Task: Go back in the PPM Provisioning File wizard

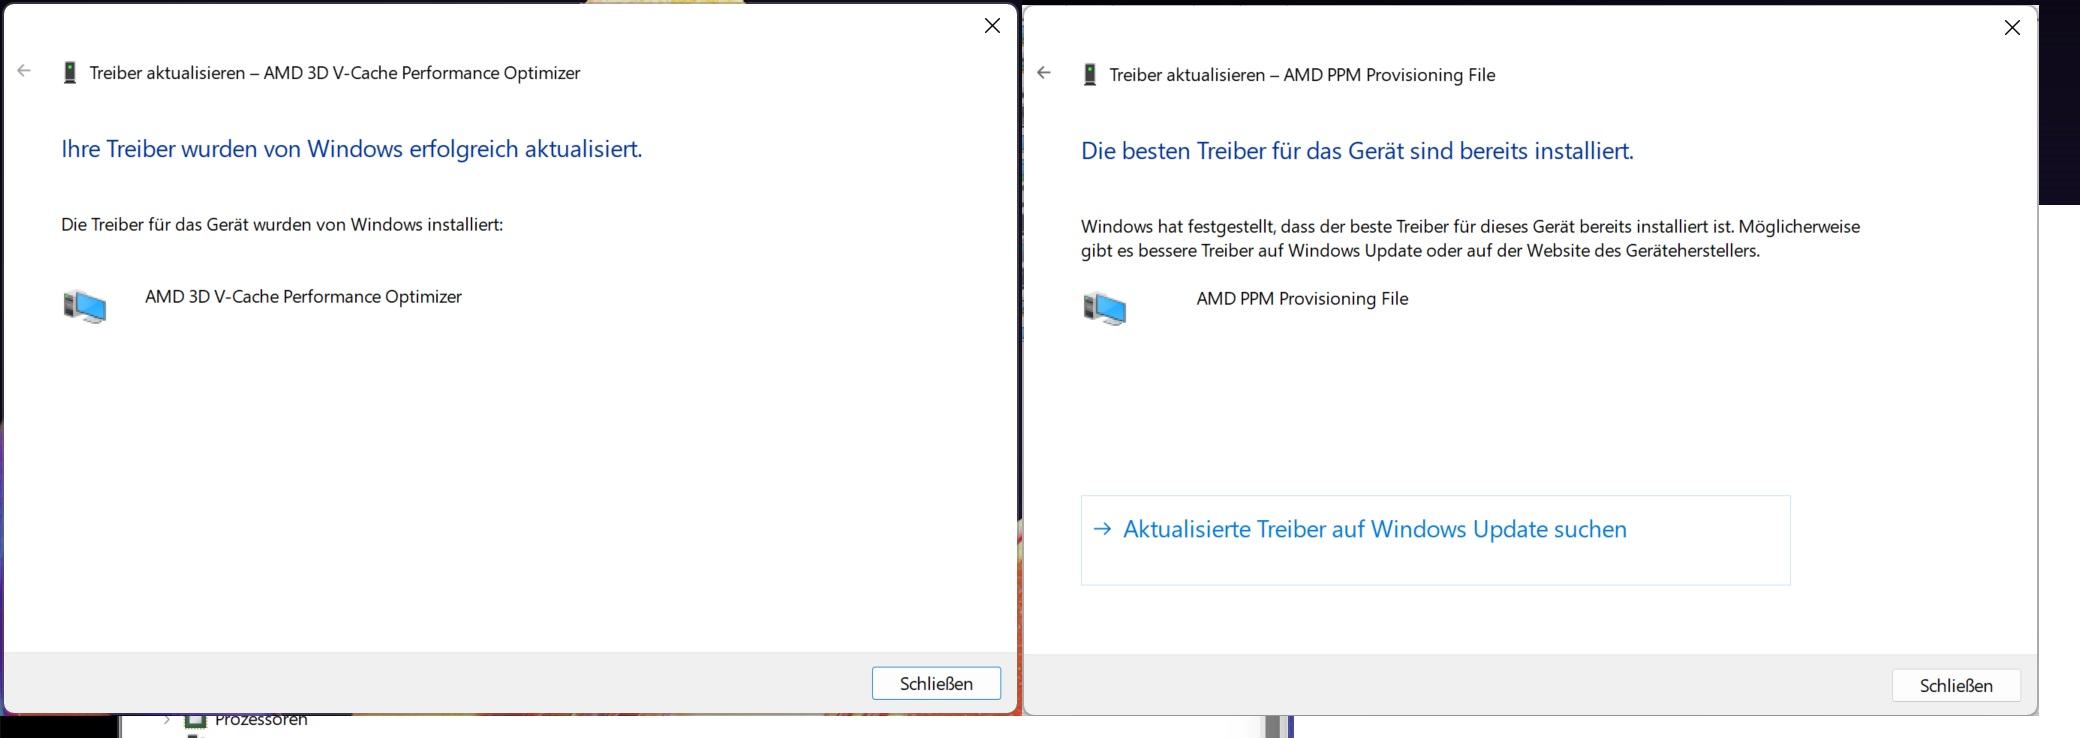Action: [x=1044, y=73]
